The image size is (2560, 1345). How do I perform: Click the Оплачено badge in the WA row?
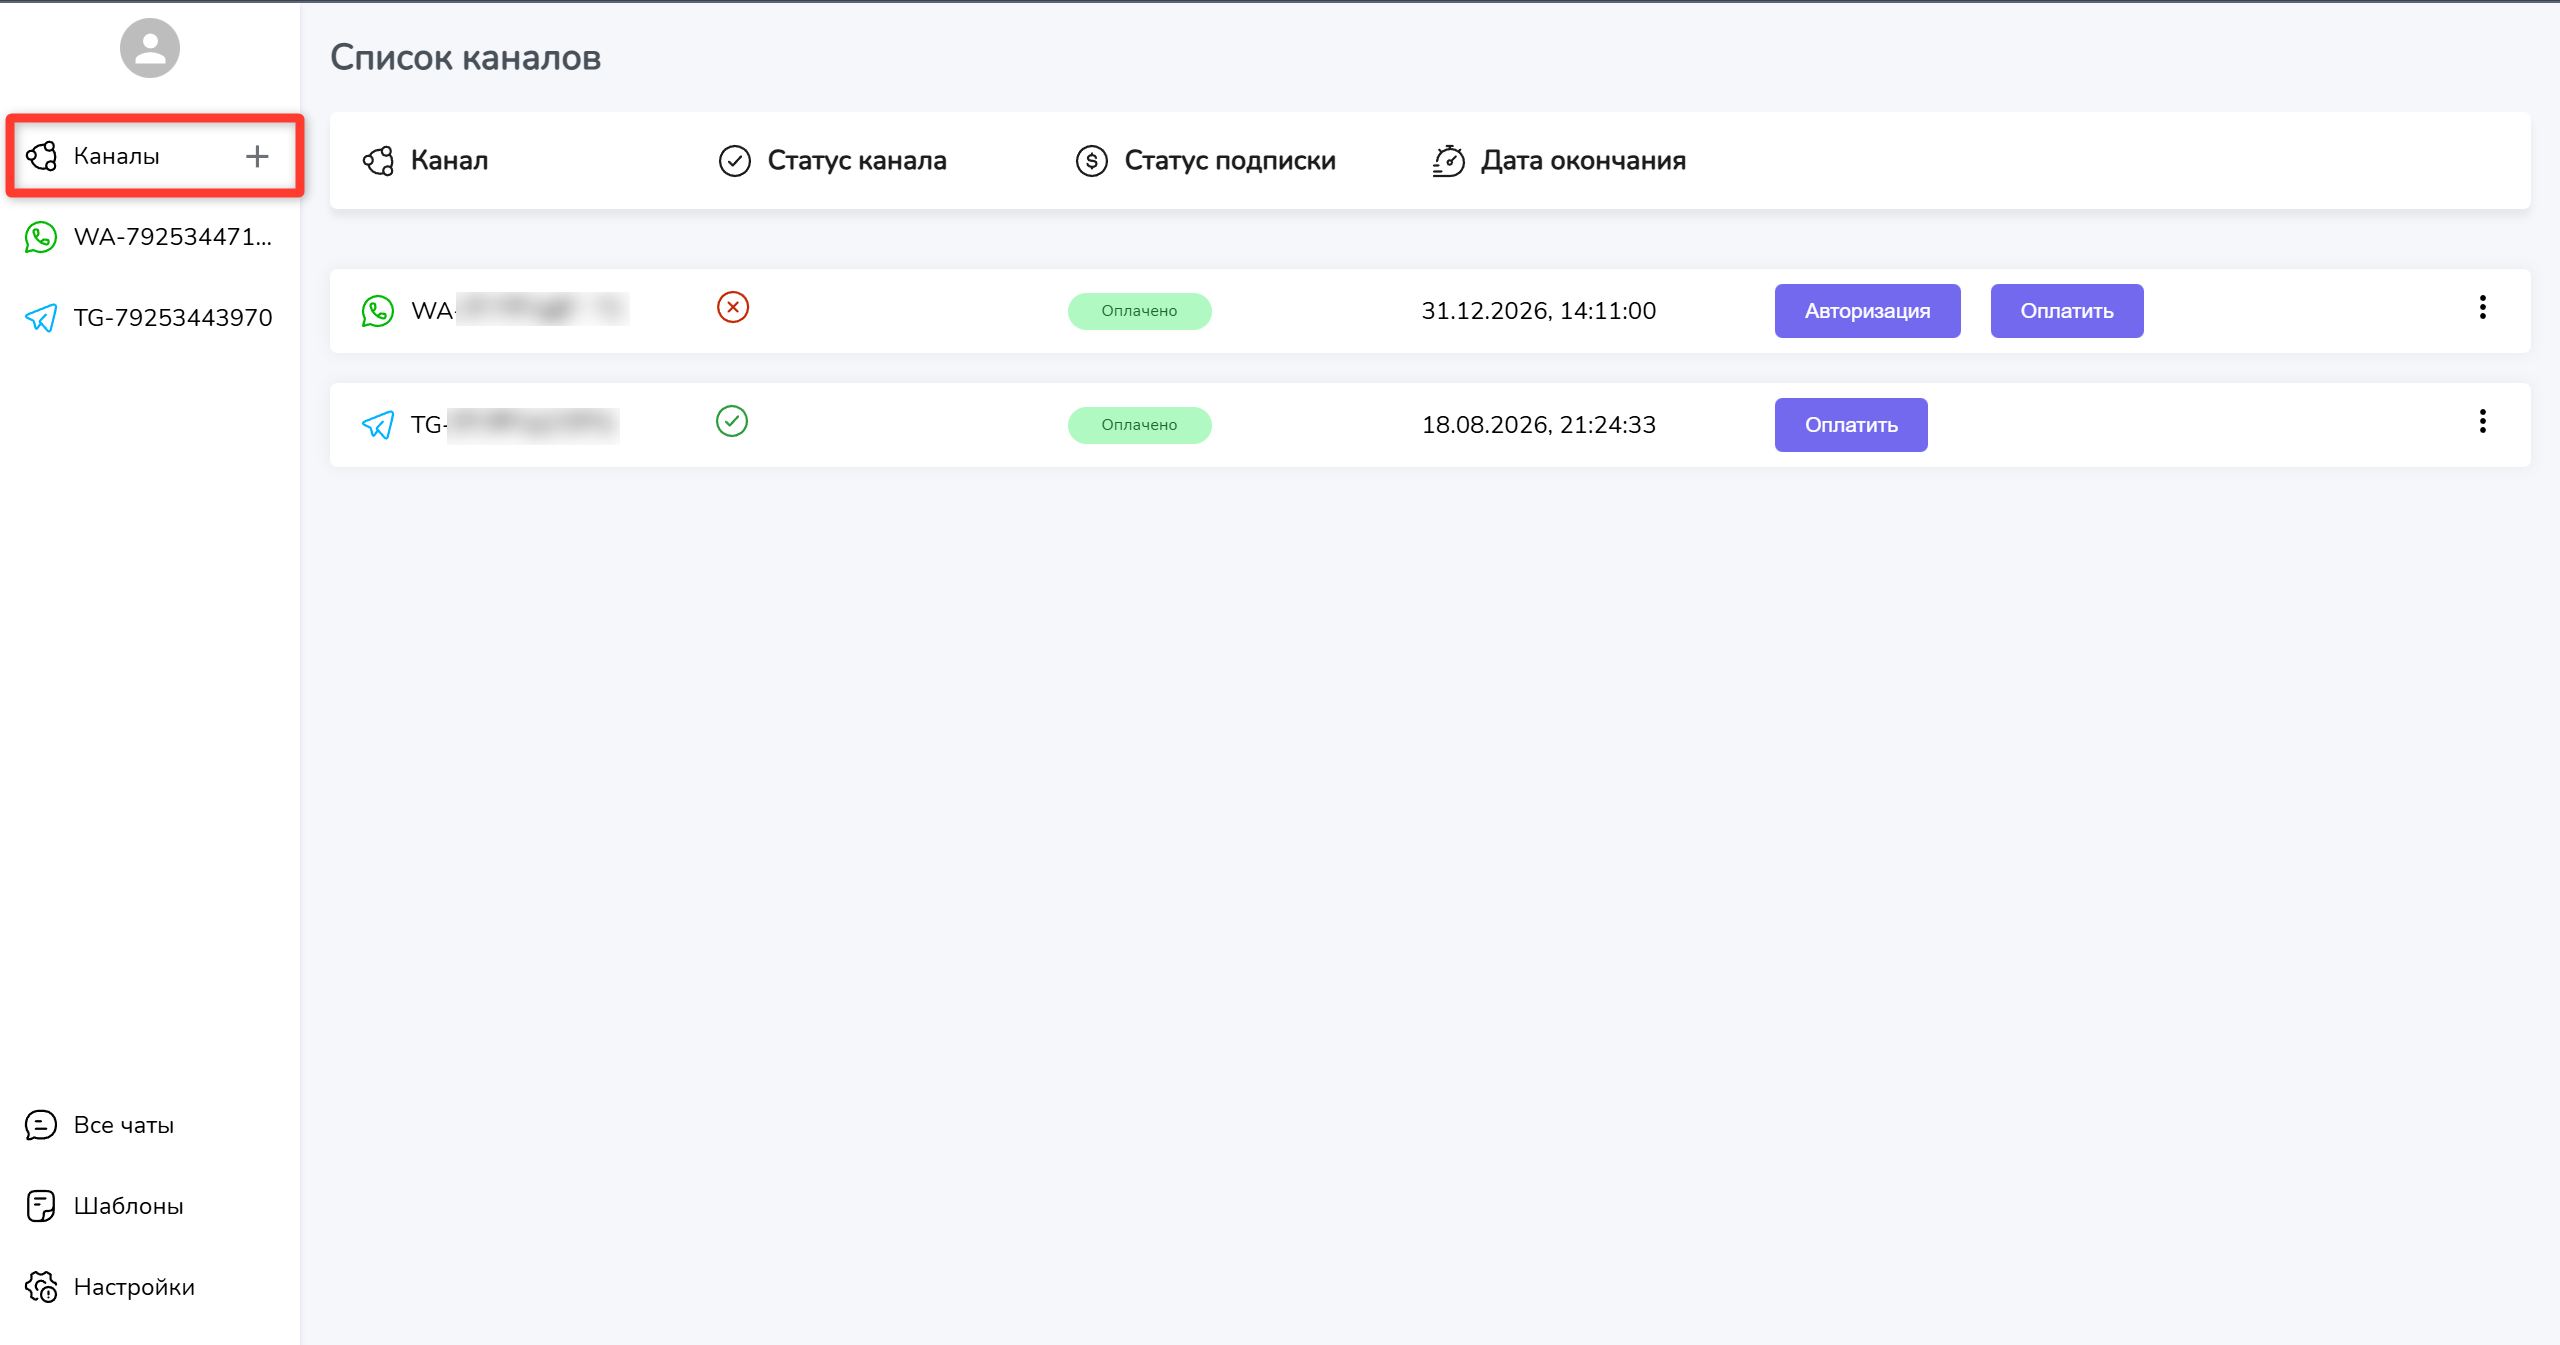[1139, 311]
